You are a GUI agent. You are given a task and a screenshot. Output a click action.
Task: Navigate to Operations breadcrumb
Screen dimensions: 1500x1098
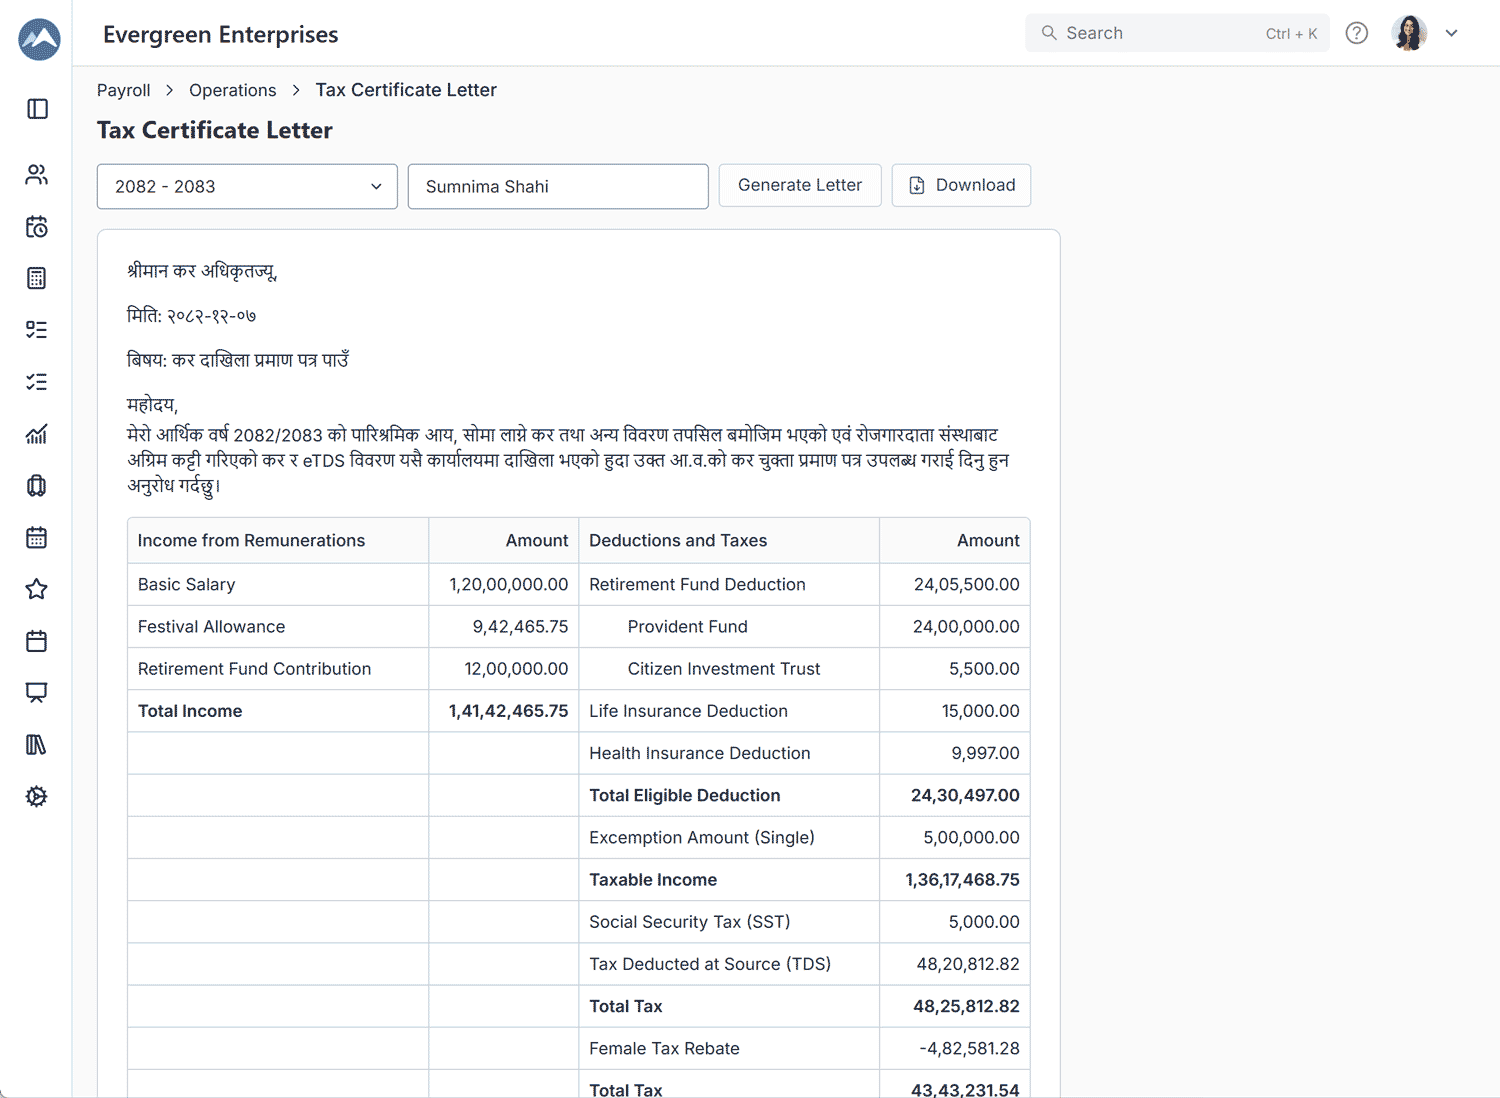pos(232,90)
